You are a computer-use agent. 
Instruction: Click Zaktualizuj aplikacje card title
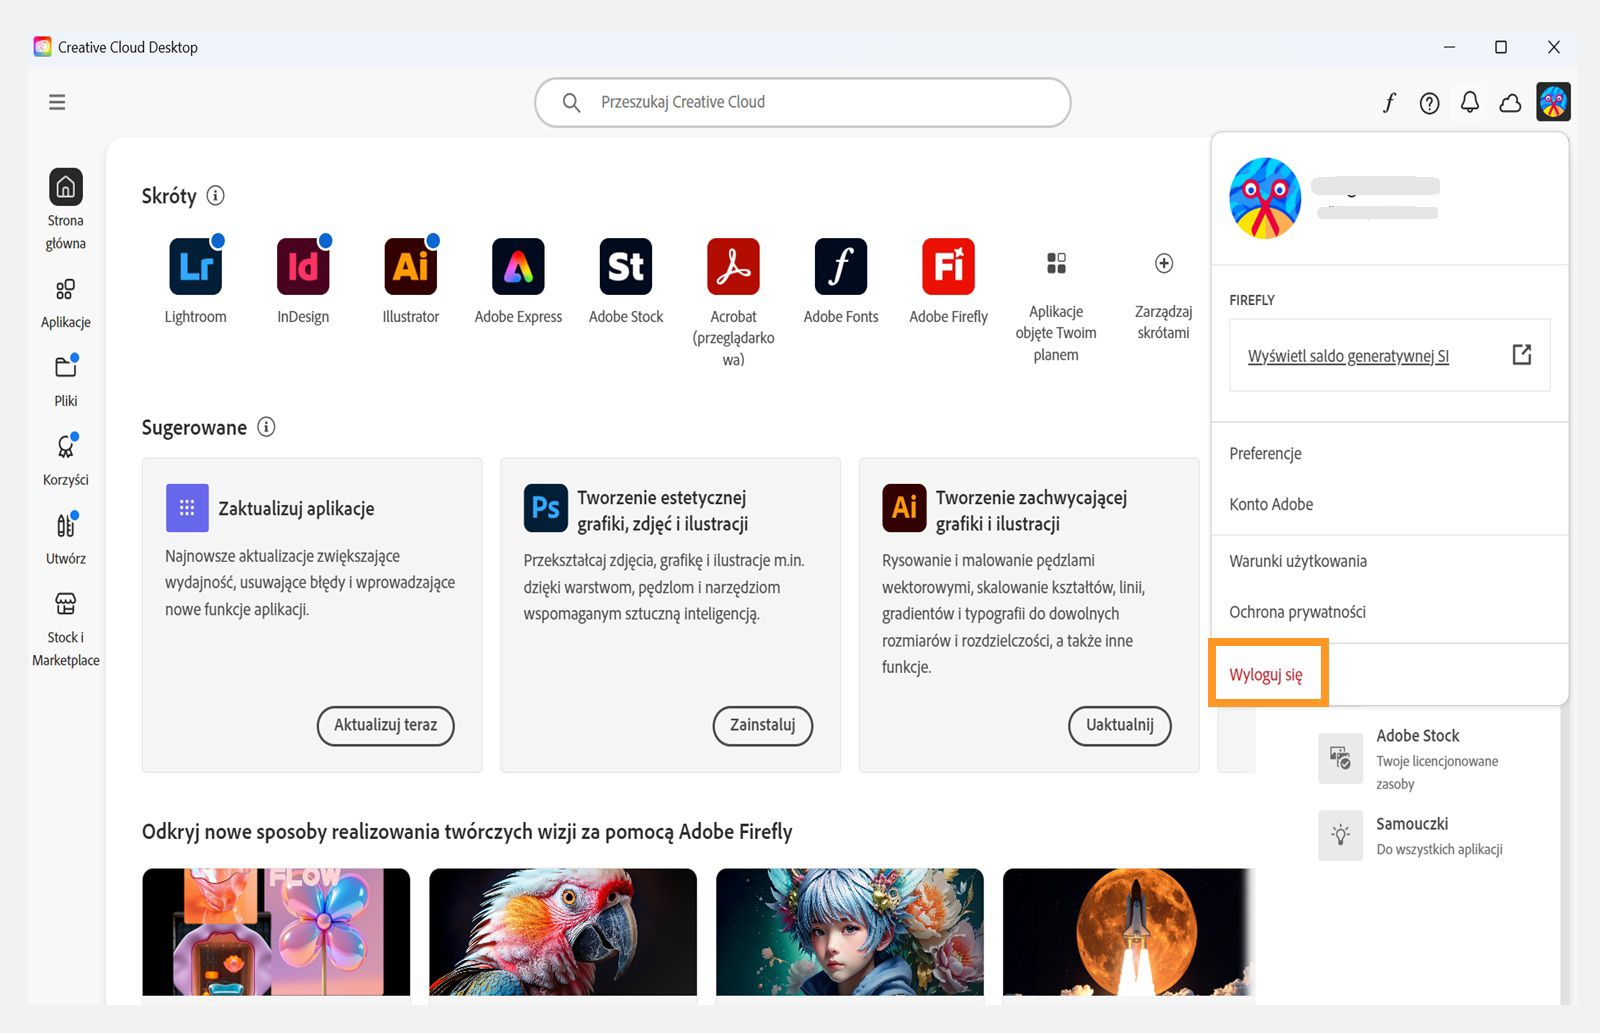297,508
